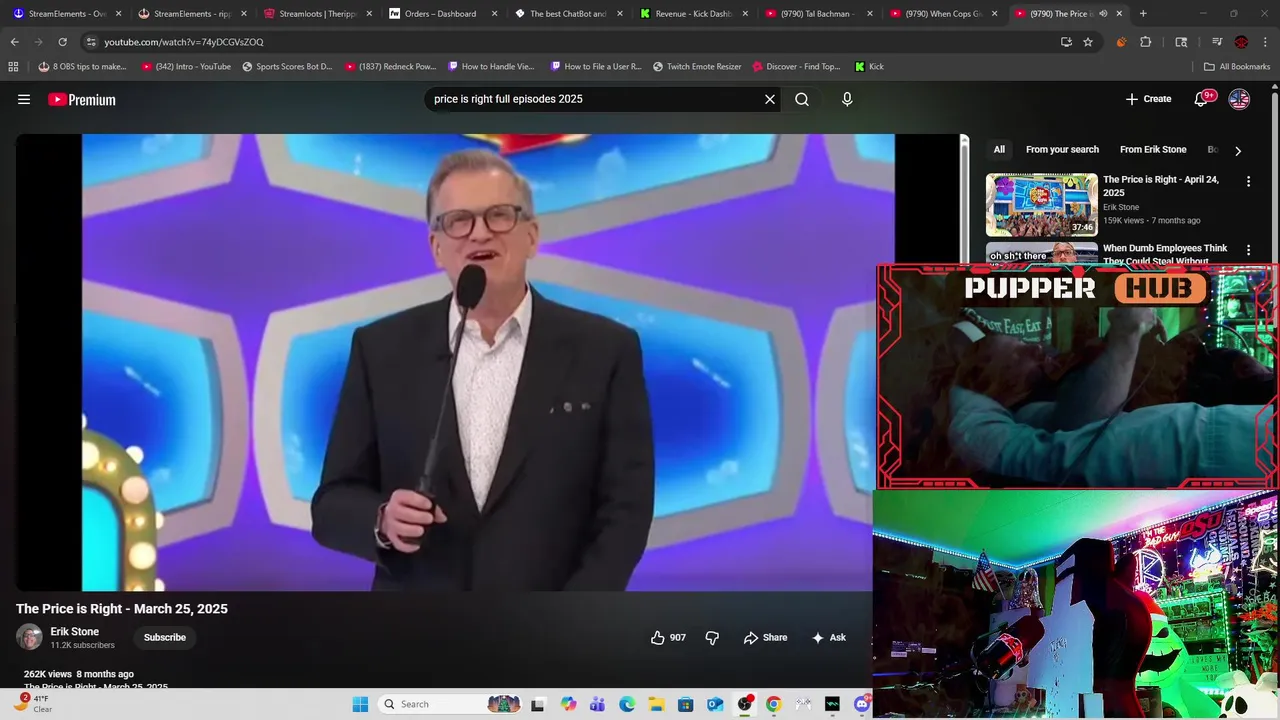Open YouTube notifications bell
Image resolution: width=1280 pixels, height=720 pixels.
click(x=1202, y=99)
